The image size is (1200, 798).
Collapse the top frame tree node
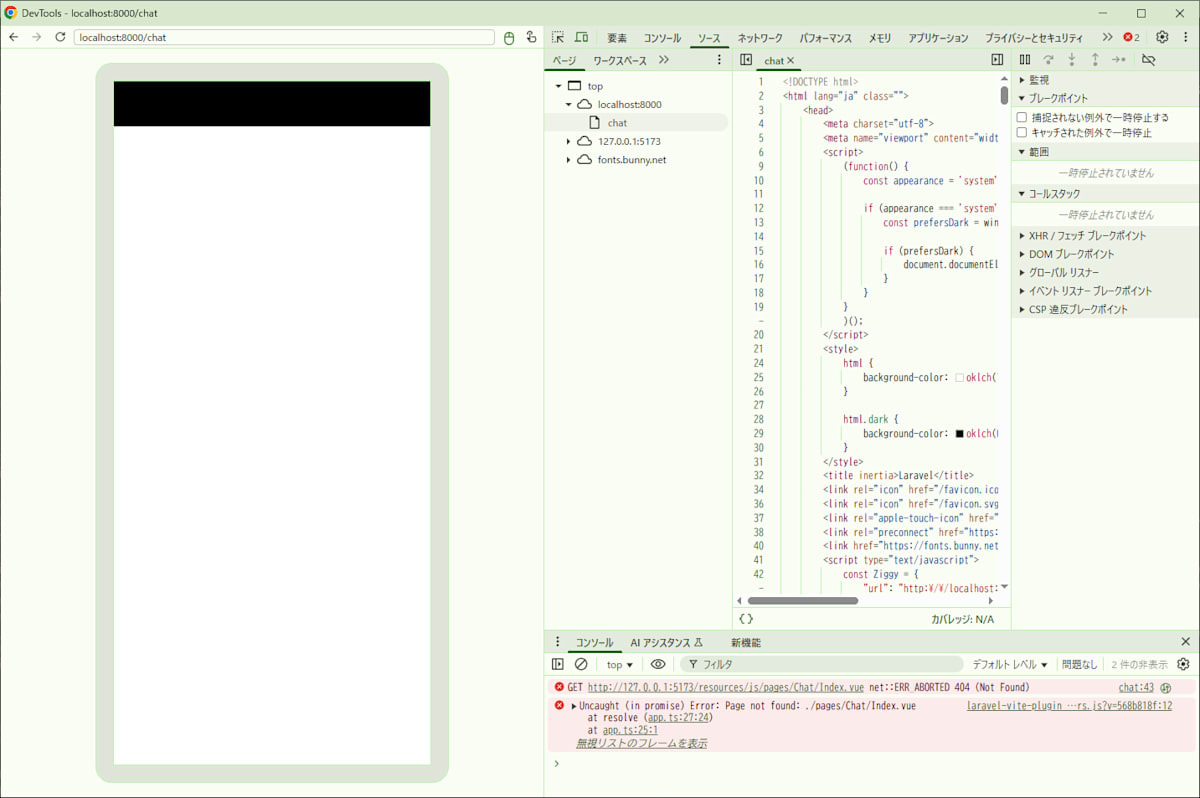558,86
